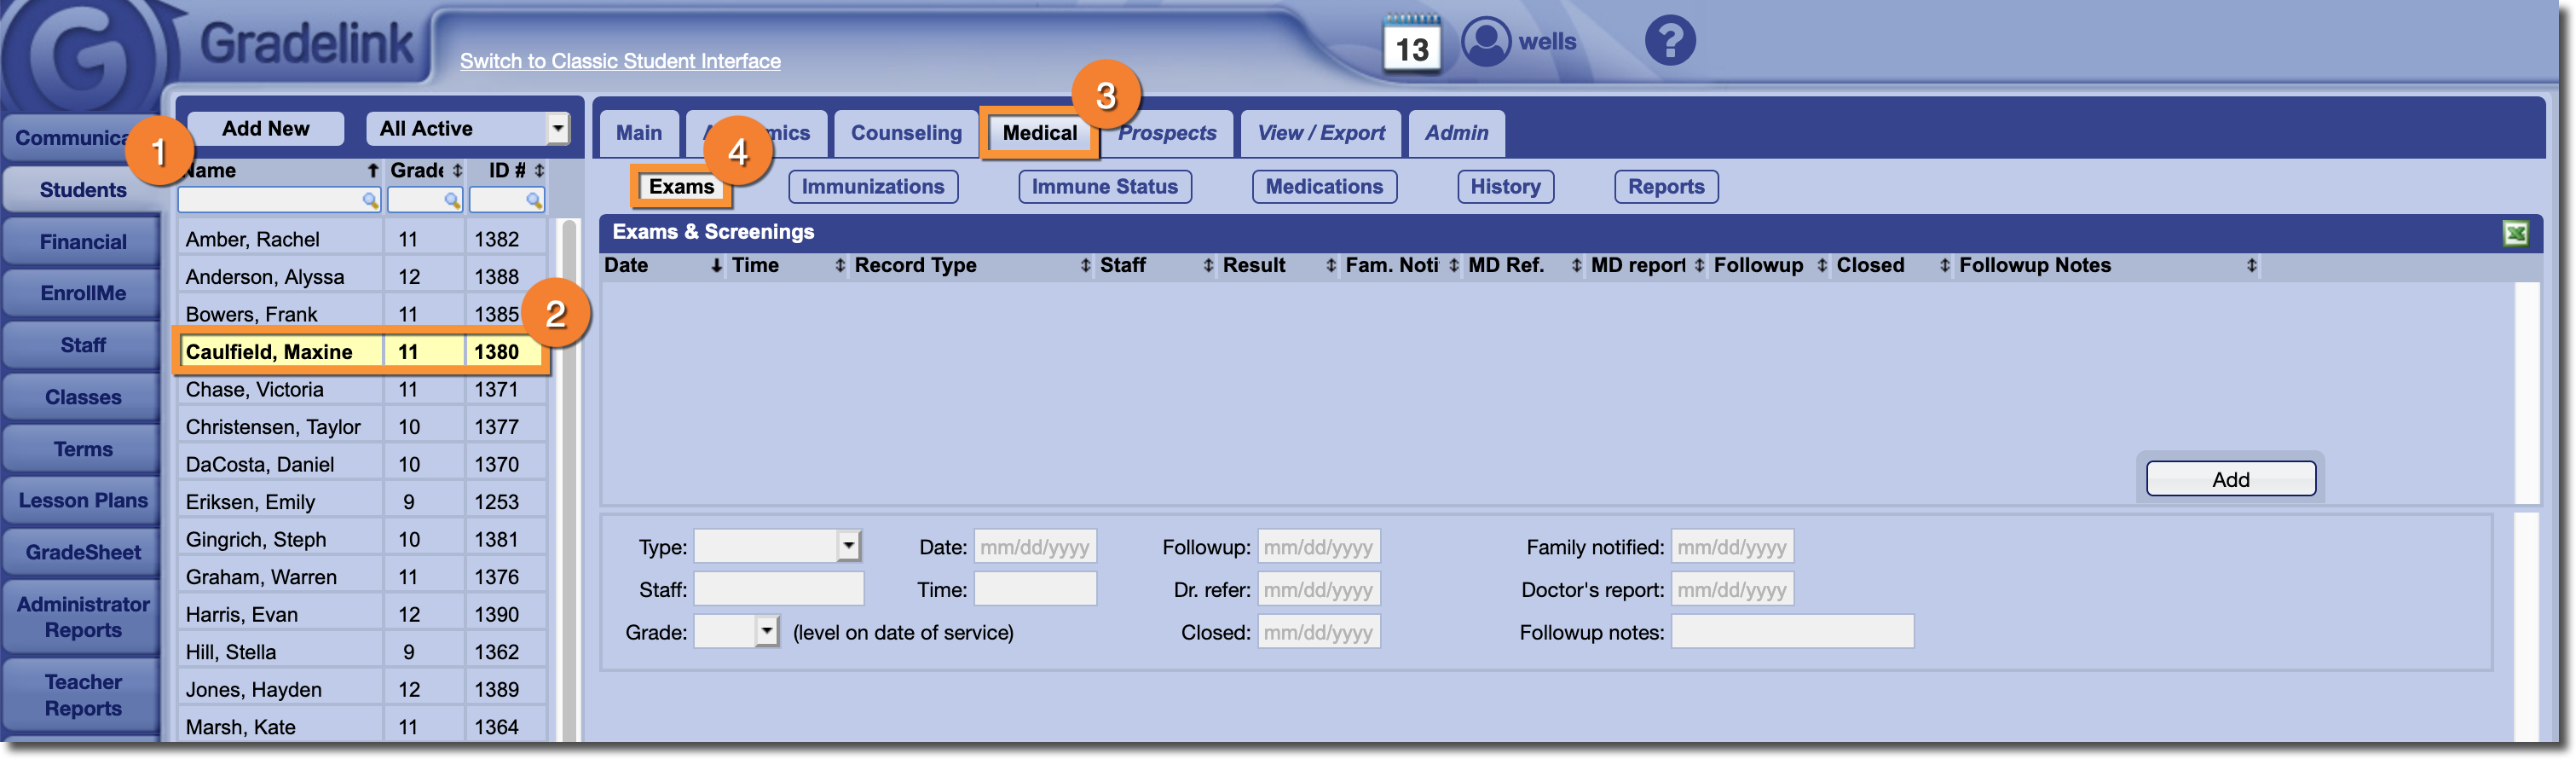Click Switch to Classic Student Interface link

click(x=620, y=61)
